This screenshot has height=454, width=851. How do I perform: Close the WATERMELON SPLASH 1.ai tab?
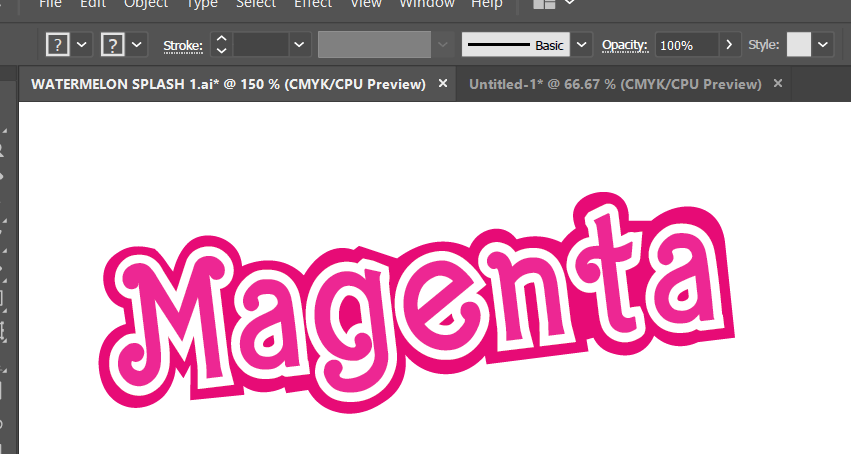[443, 84]
